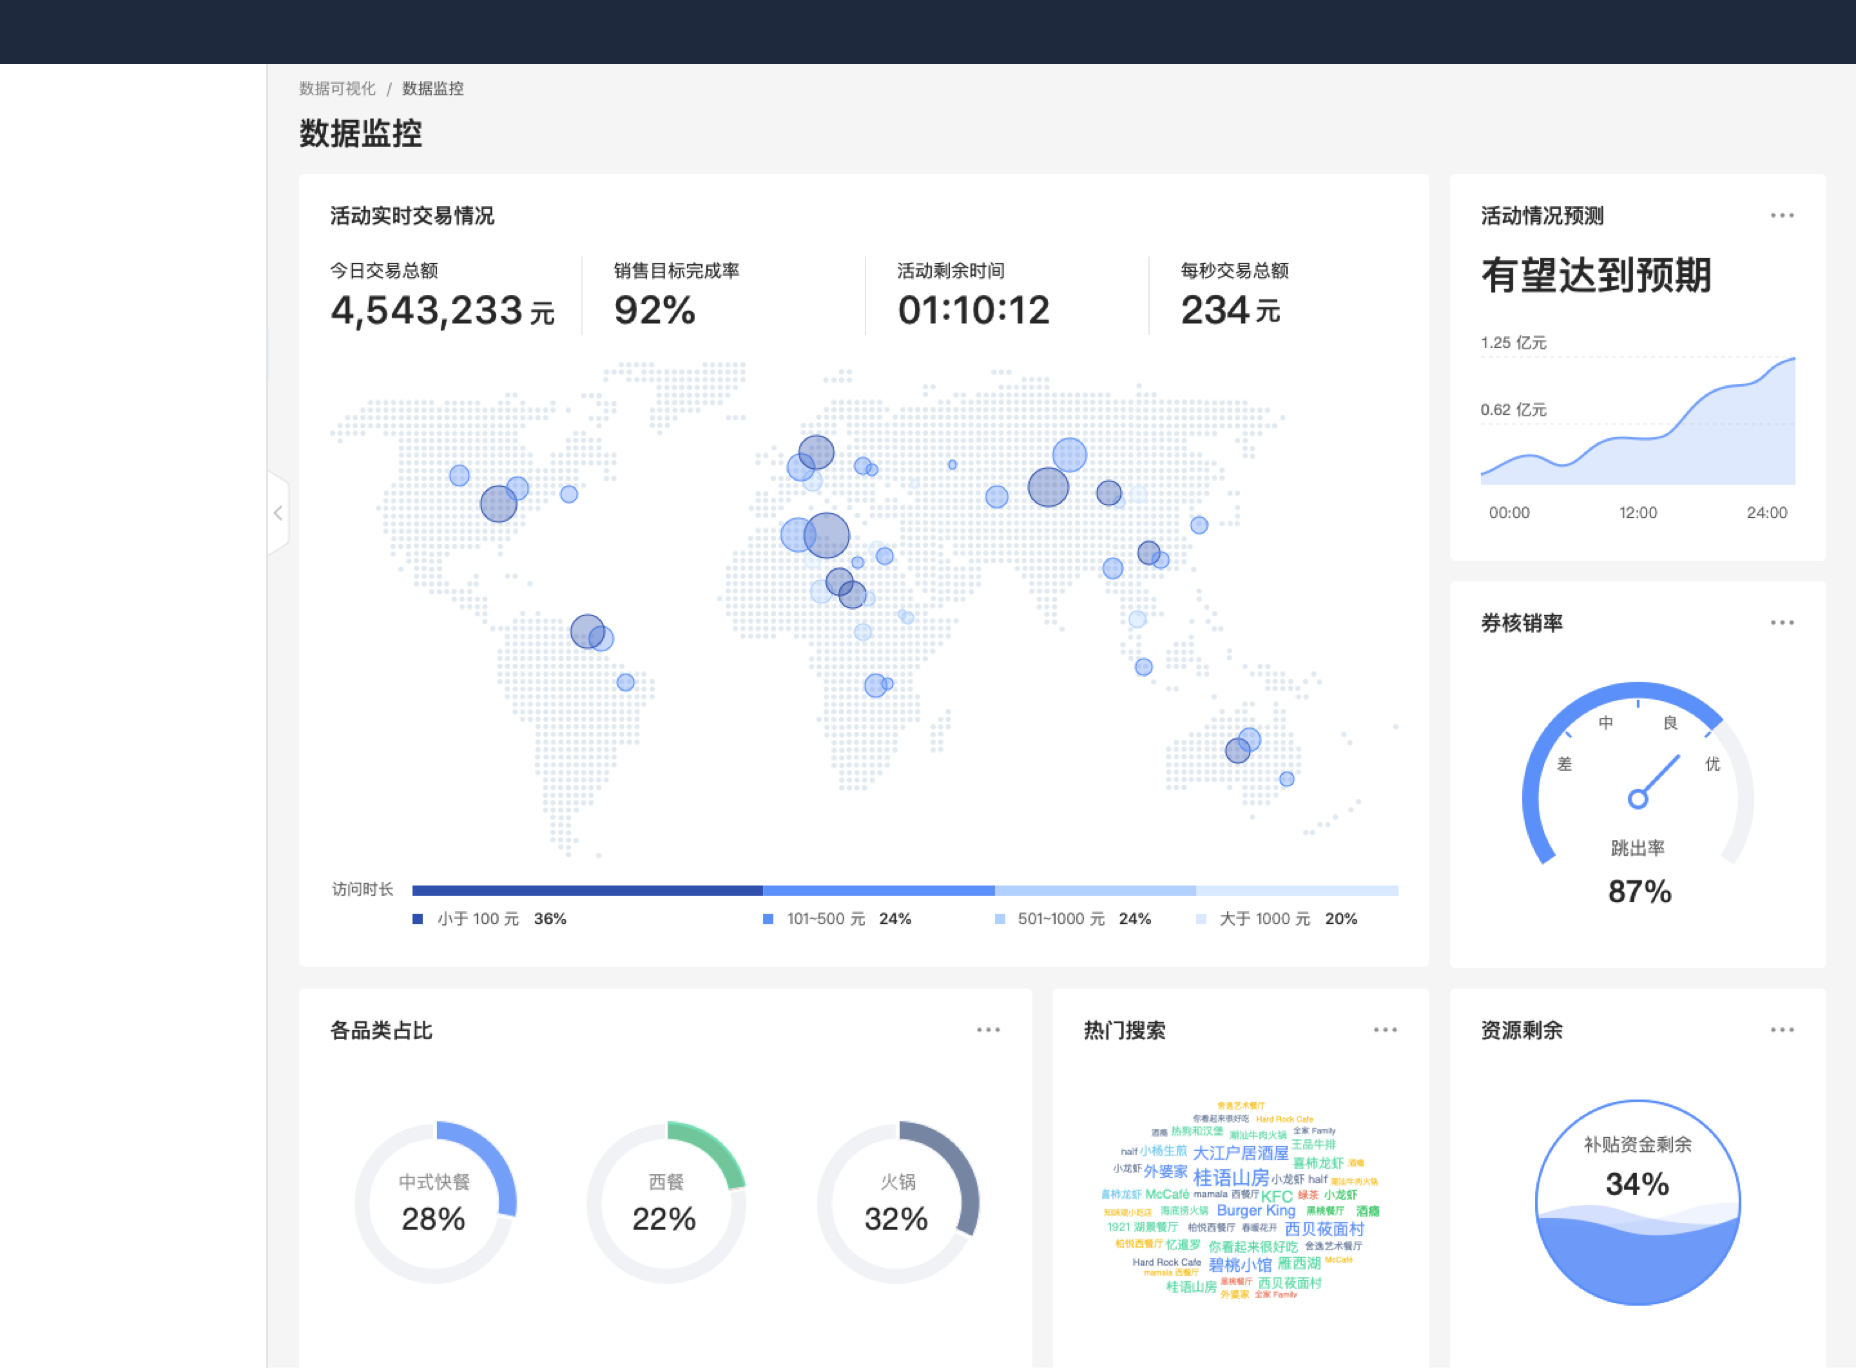Open more options for 资源剩余 card
1856x1368 pixels.
[x=1782, y=1029]
